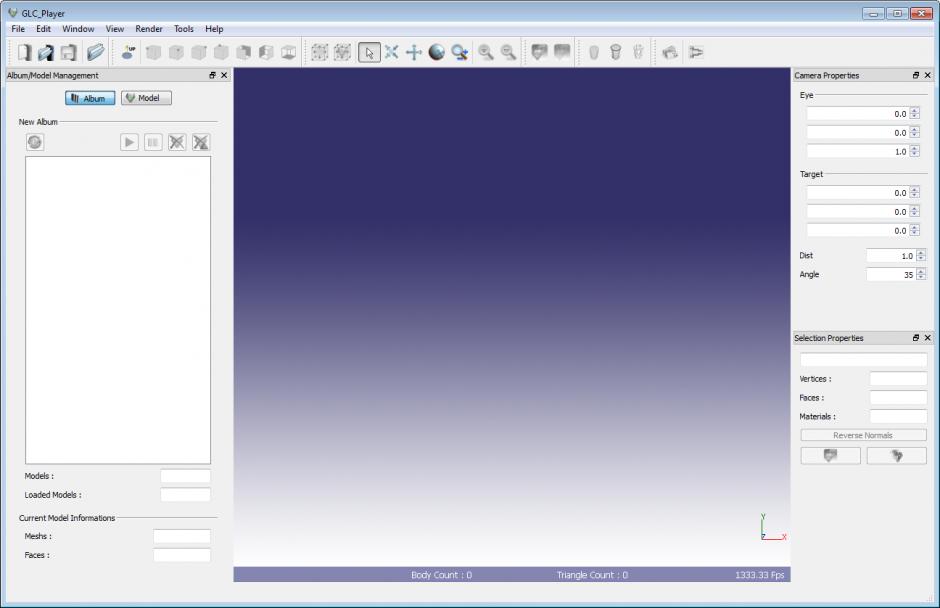This screenshot has height=608, width=940.
Task: Click the icon left of section tool
Action: 670,53
